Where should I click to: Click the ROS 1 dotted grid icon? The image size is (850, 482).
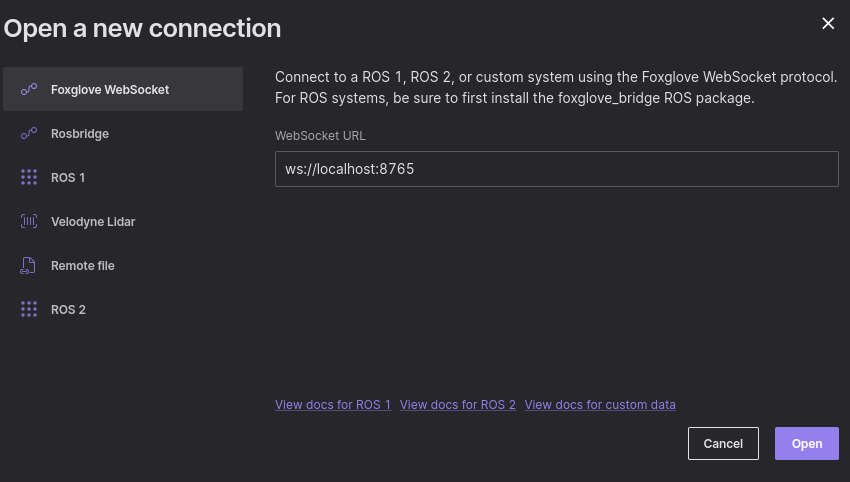point(29,177)
